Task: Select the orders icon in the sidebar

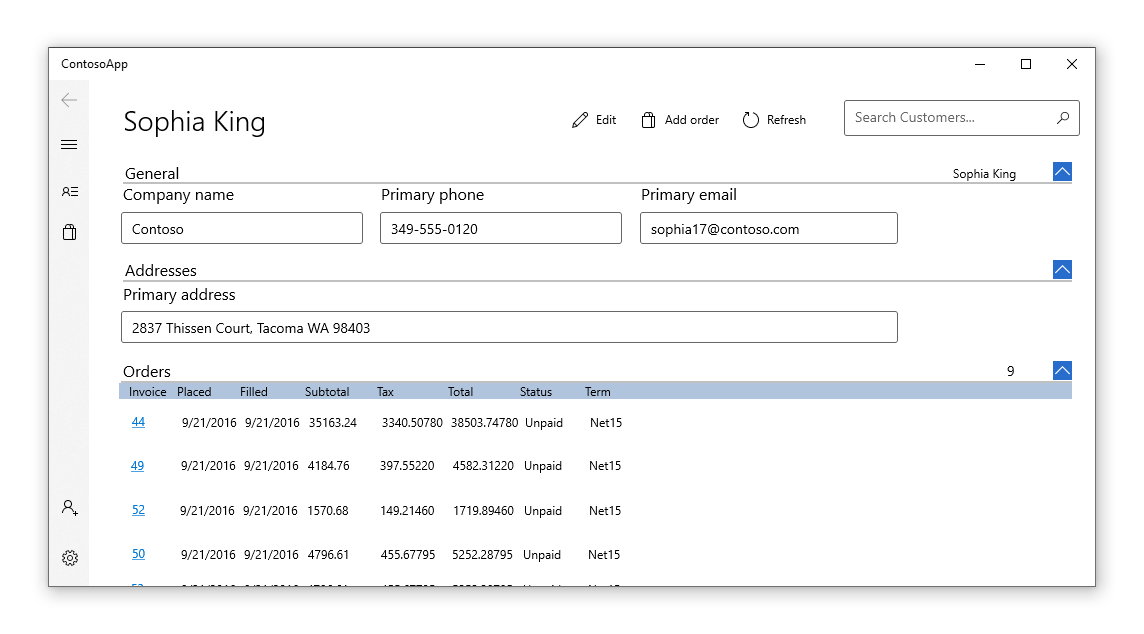Action: click(70, 233)
